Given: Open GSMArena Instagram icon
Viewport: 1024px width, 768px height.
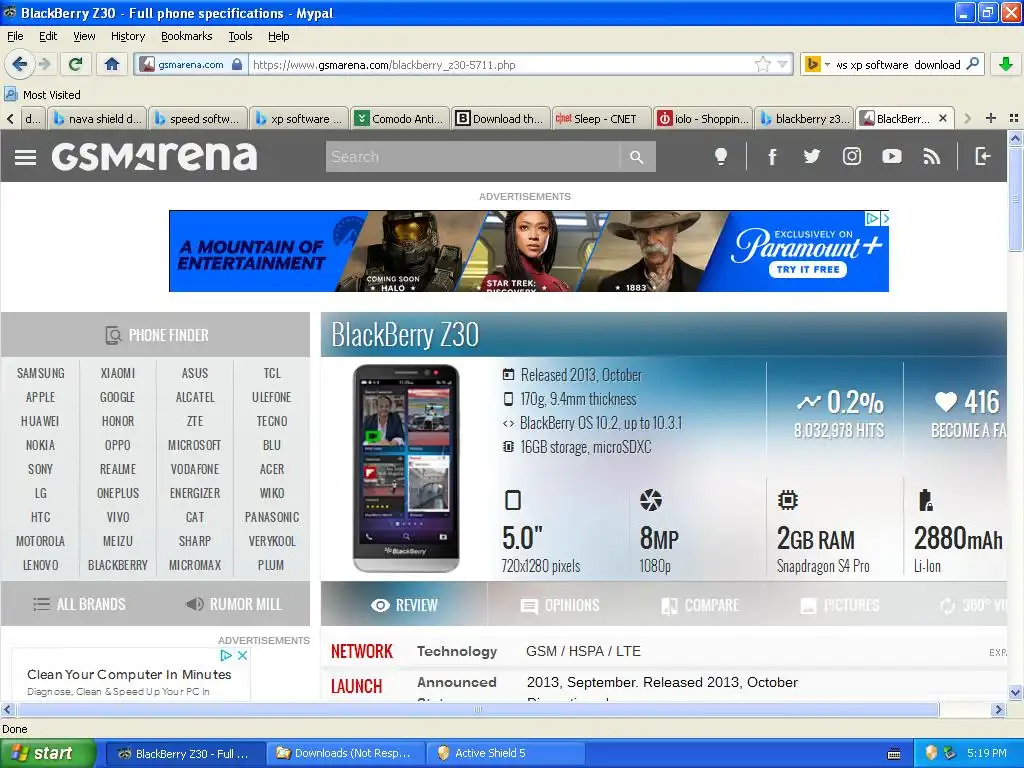Looking at the screenshot, I should point(852,156).
